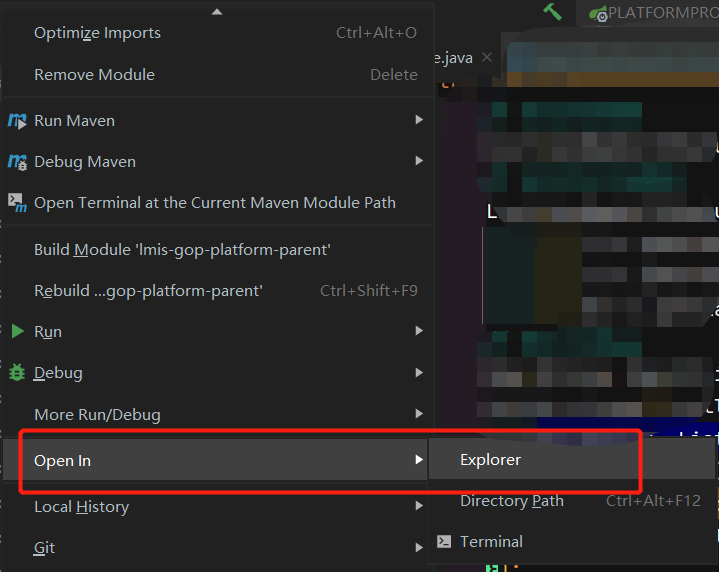Select Directory Path in the submenu
This screenshot has width=719, height=572.
571,501
